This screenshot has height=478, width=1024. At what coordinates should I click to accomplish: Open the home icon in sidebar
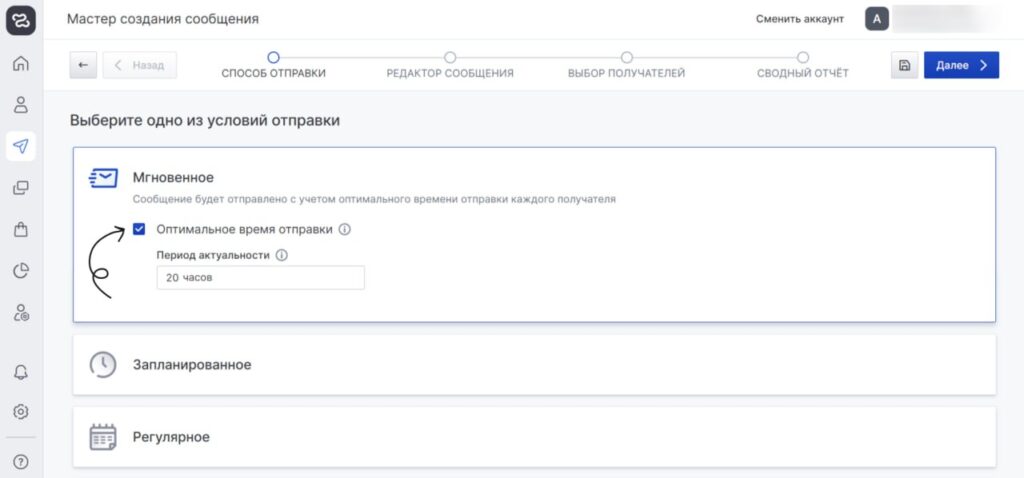20,64
